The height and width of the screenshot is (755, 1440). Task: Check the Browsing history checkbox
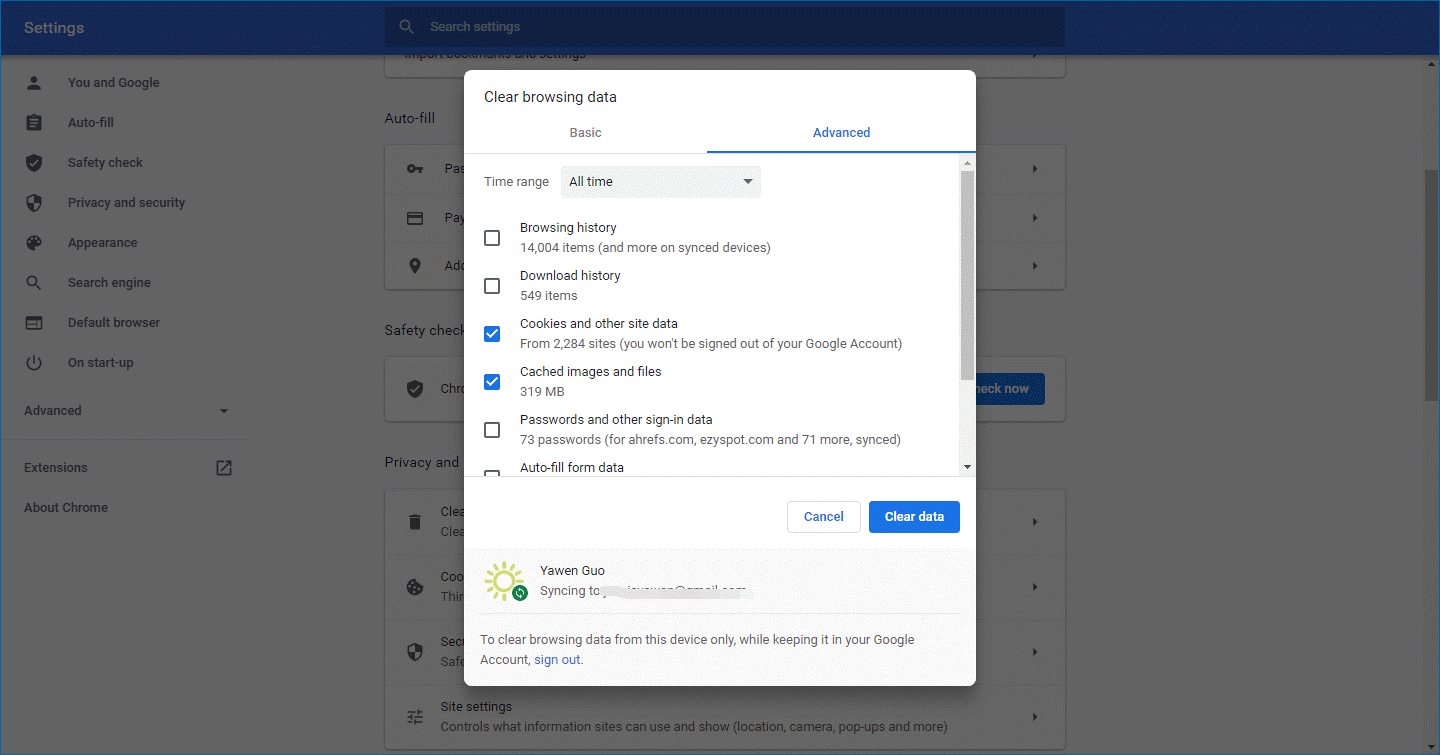tap(492, 238)
